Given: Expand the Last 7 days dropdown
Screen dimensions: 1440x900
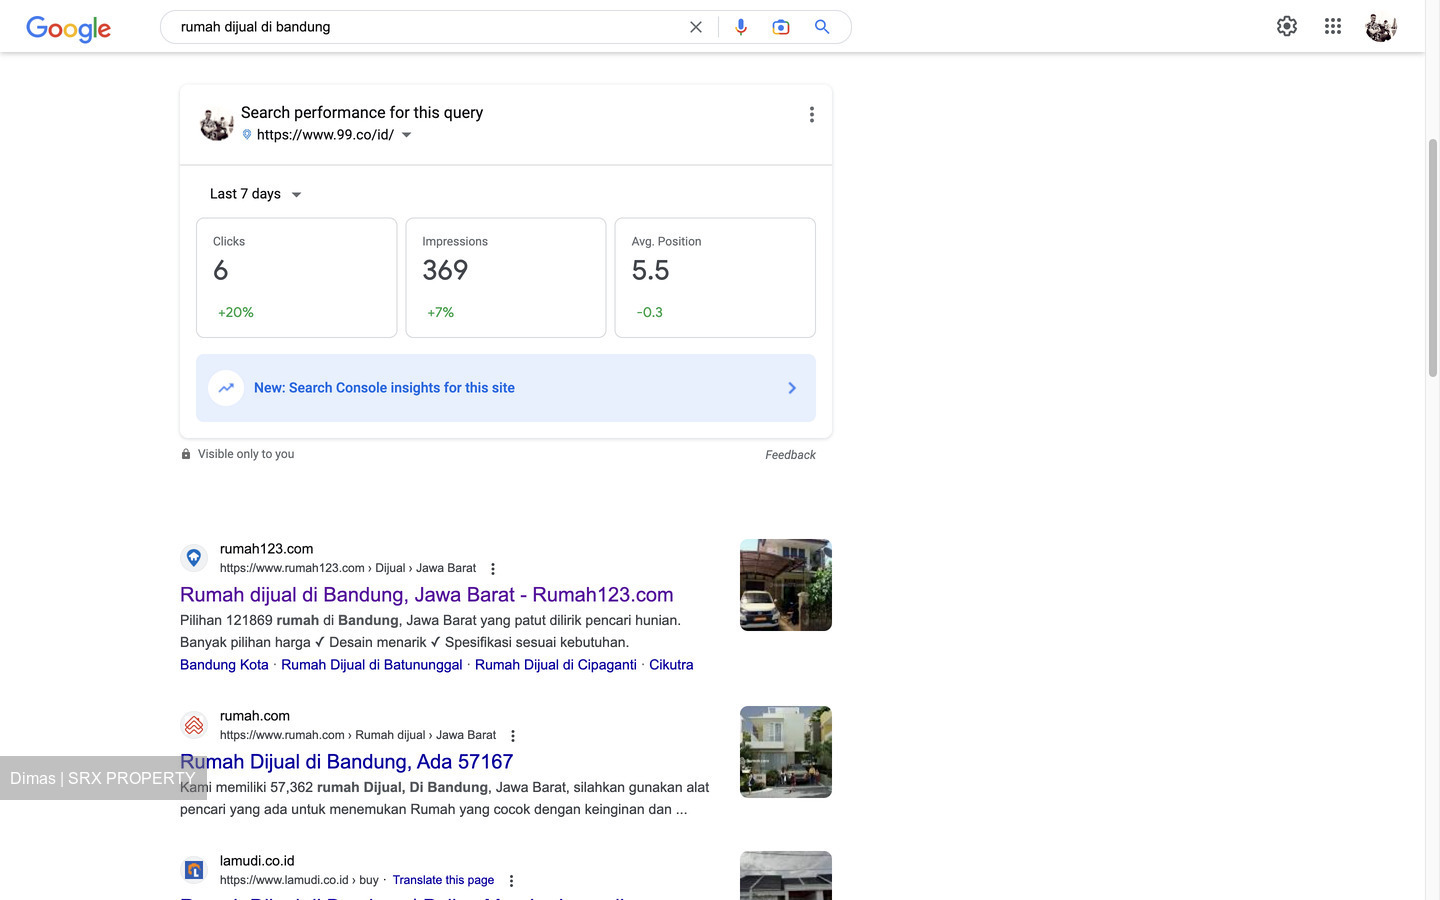Looking at the screenshot, I should pos(256,194).
